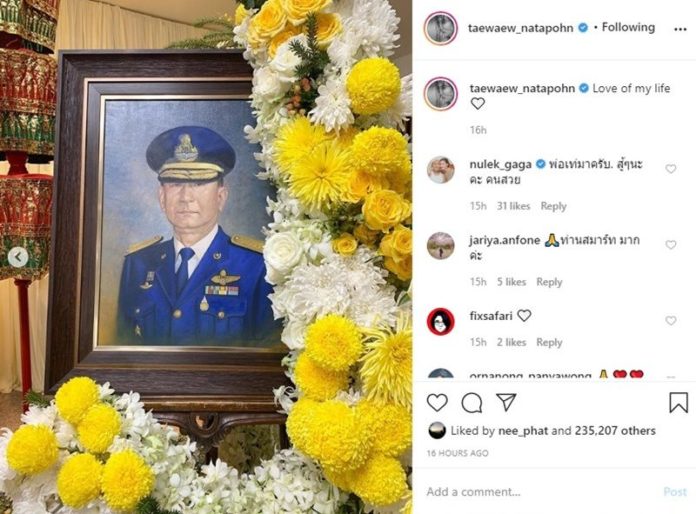Click the Following button
Screen dimensions: 696x514
point(628,28)
